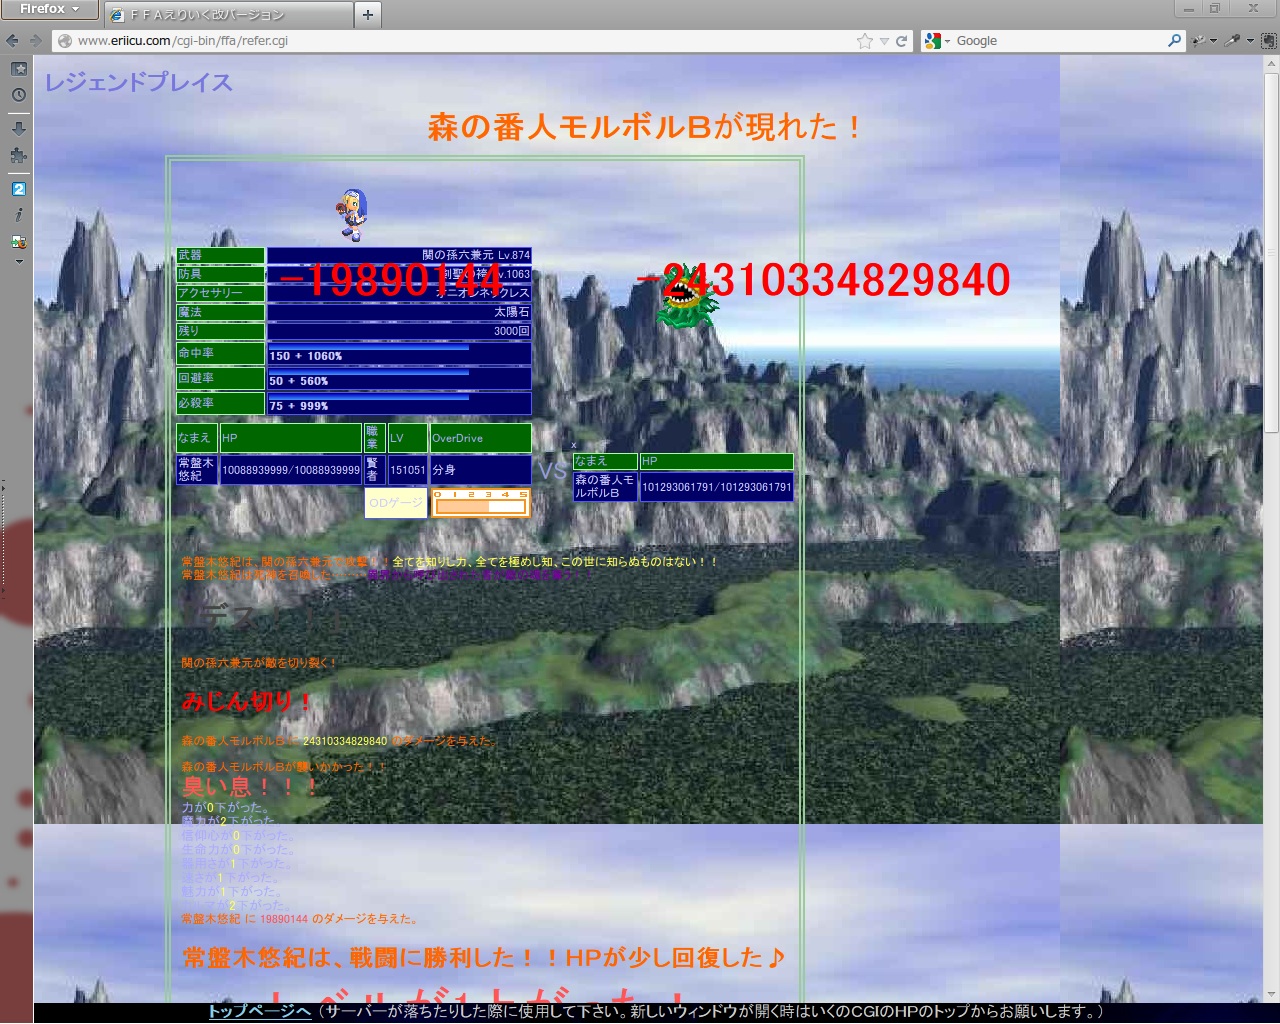Click the みじん切り！ attack text
Image resolution: width=1280 pixels, height=1024 pixels.
247,702
